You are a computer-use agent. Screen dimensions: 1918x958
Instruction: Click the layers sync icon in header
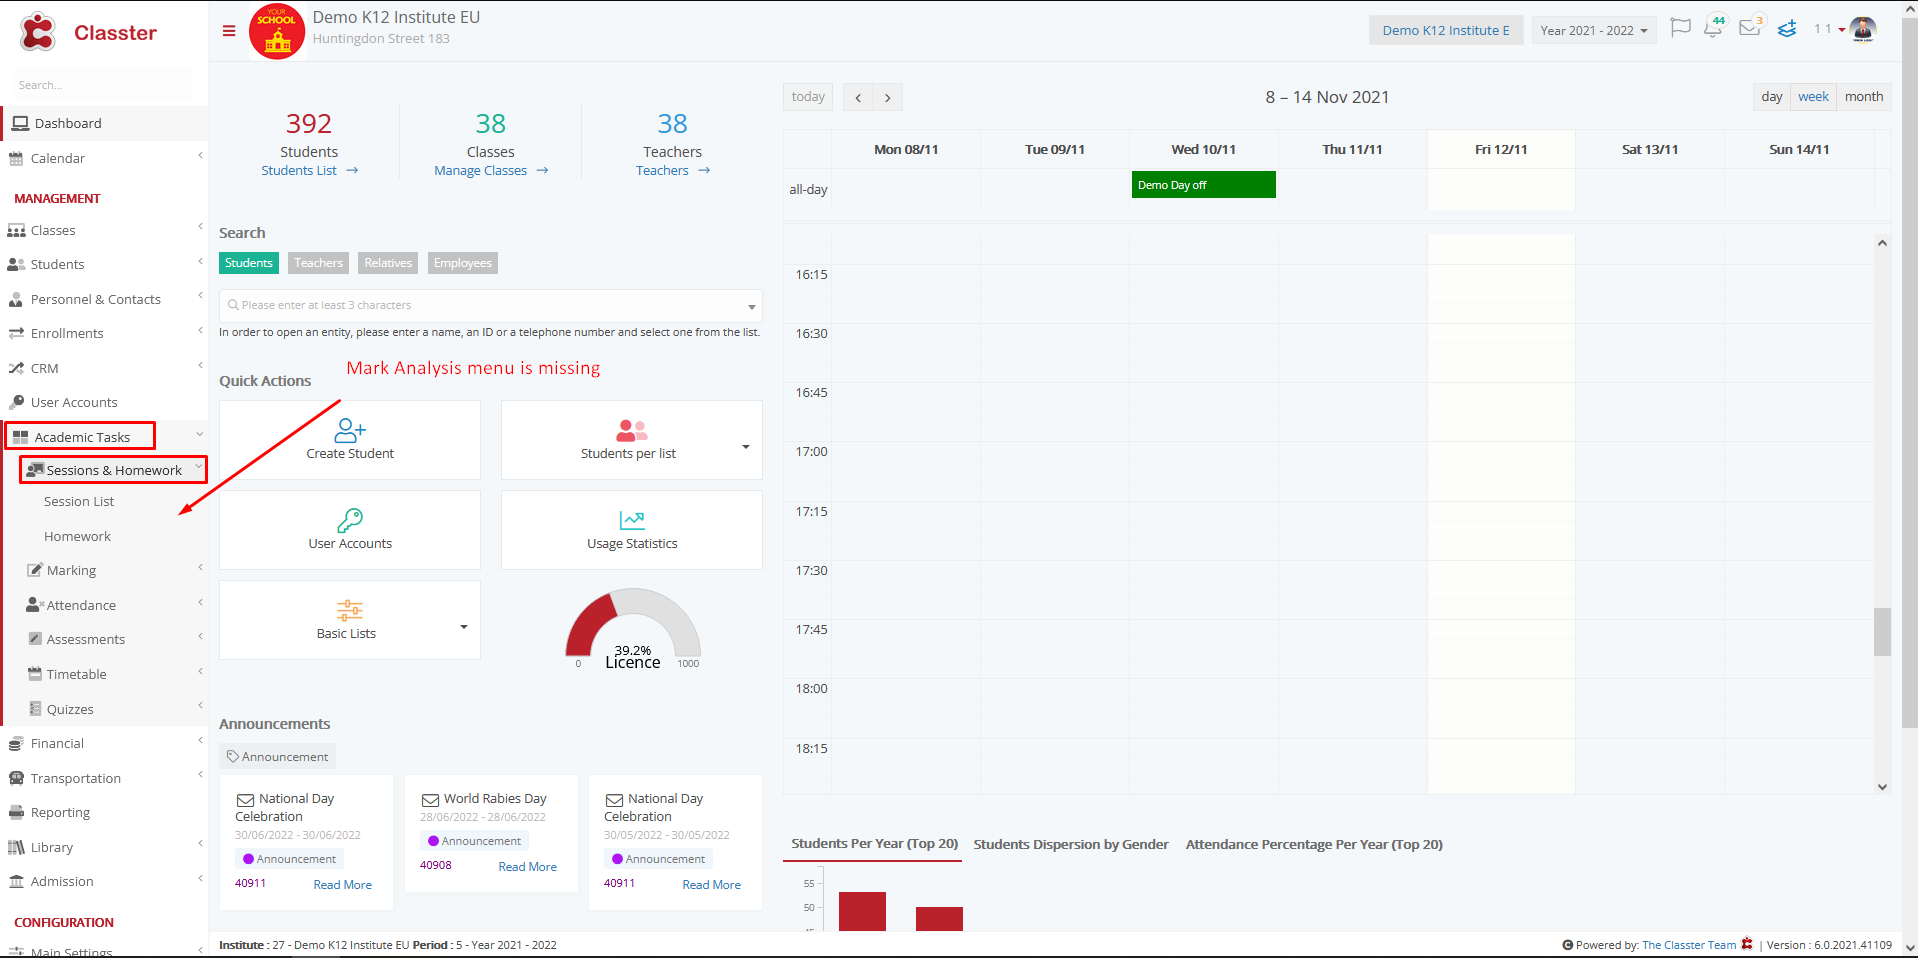(x=1787, y=29)
